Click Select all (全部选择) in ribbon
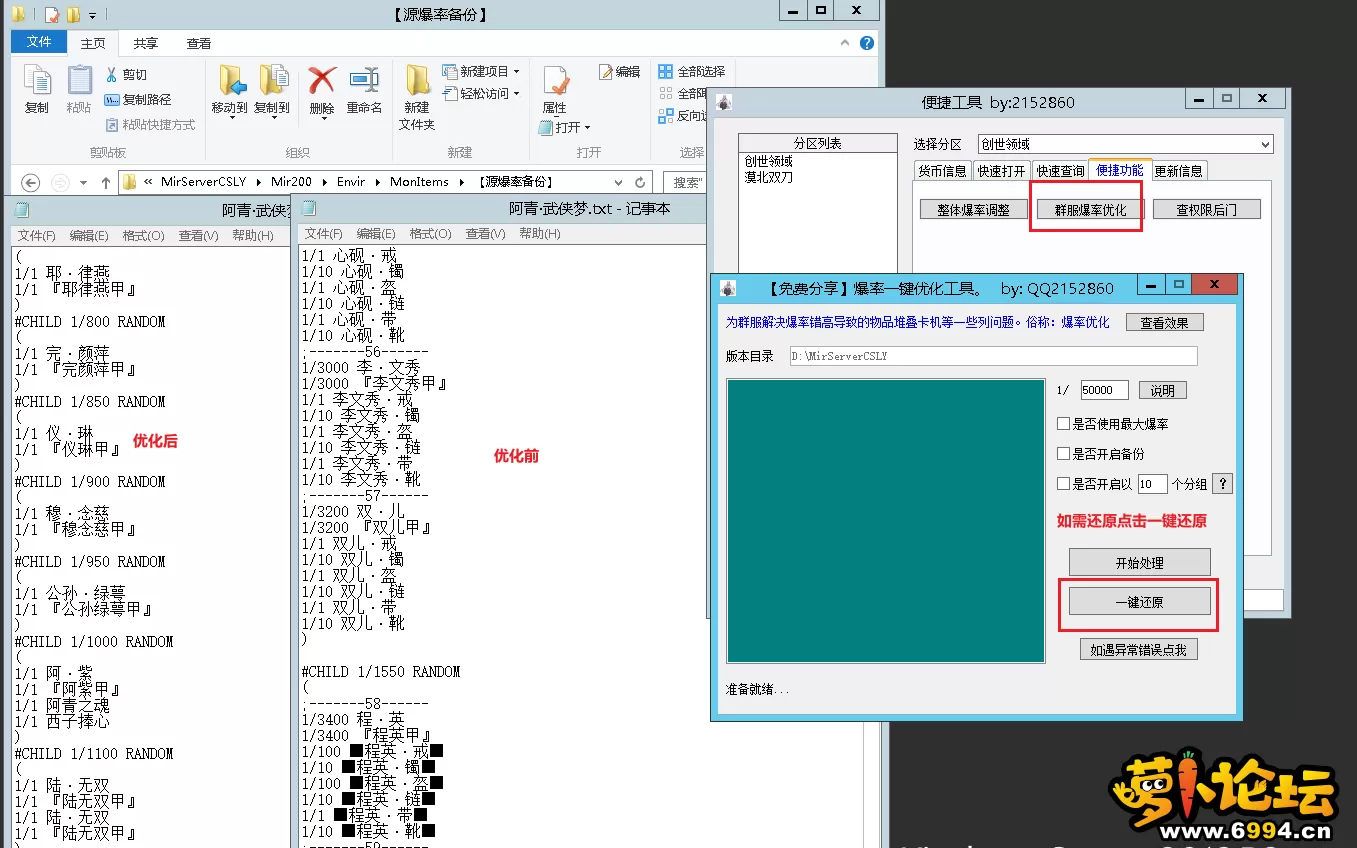 coord(691,71)
